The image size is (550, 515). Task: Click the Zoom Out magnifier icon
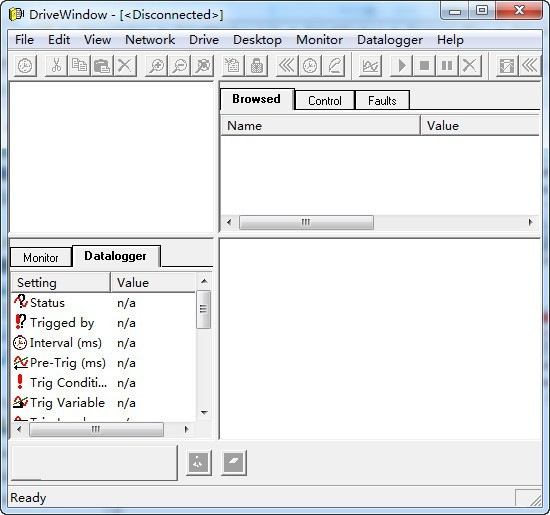180,66
